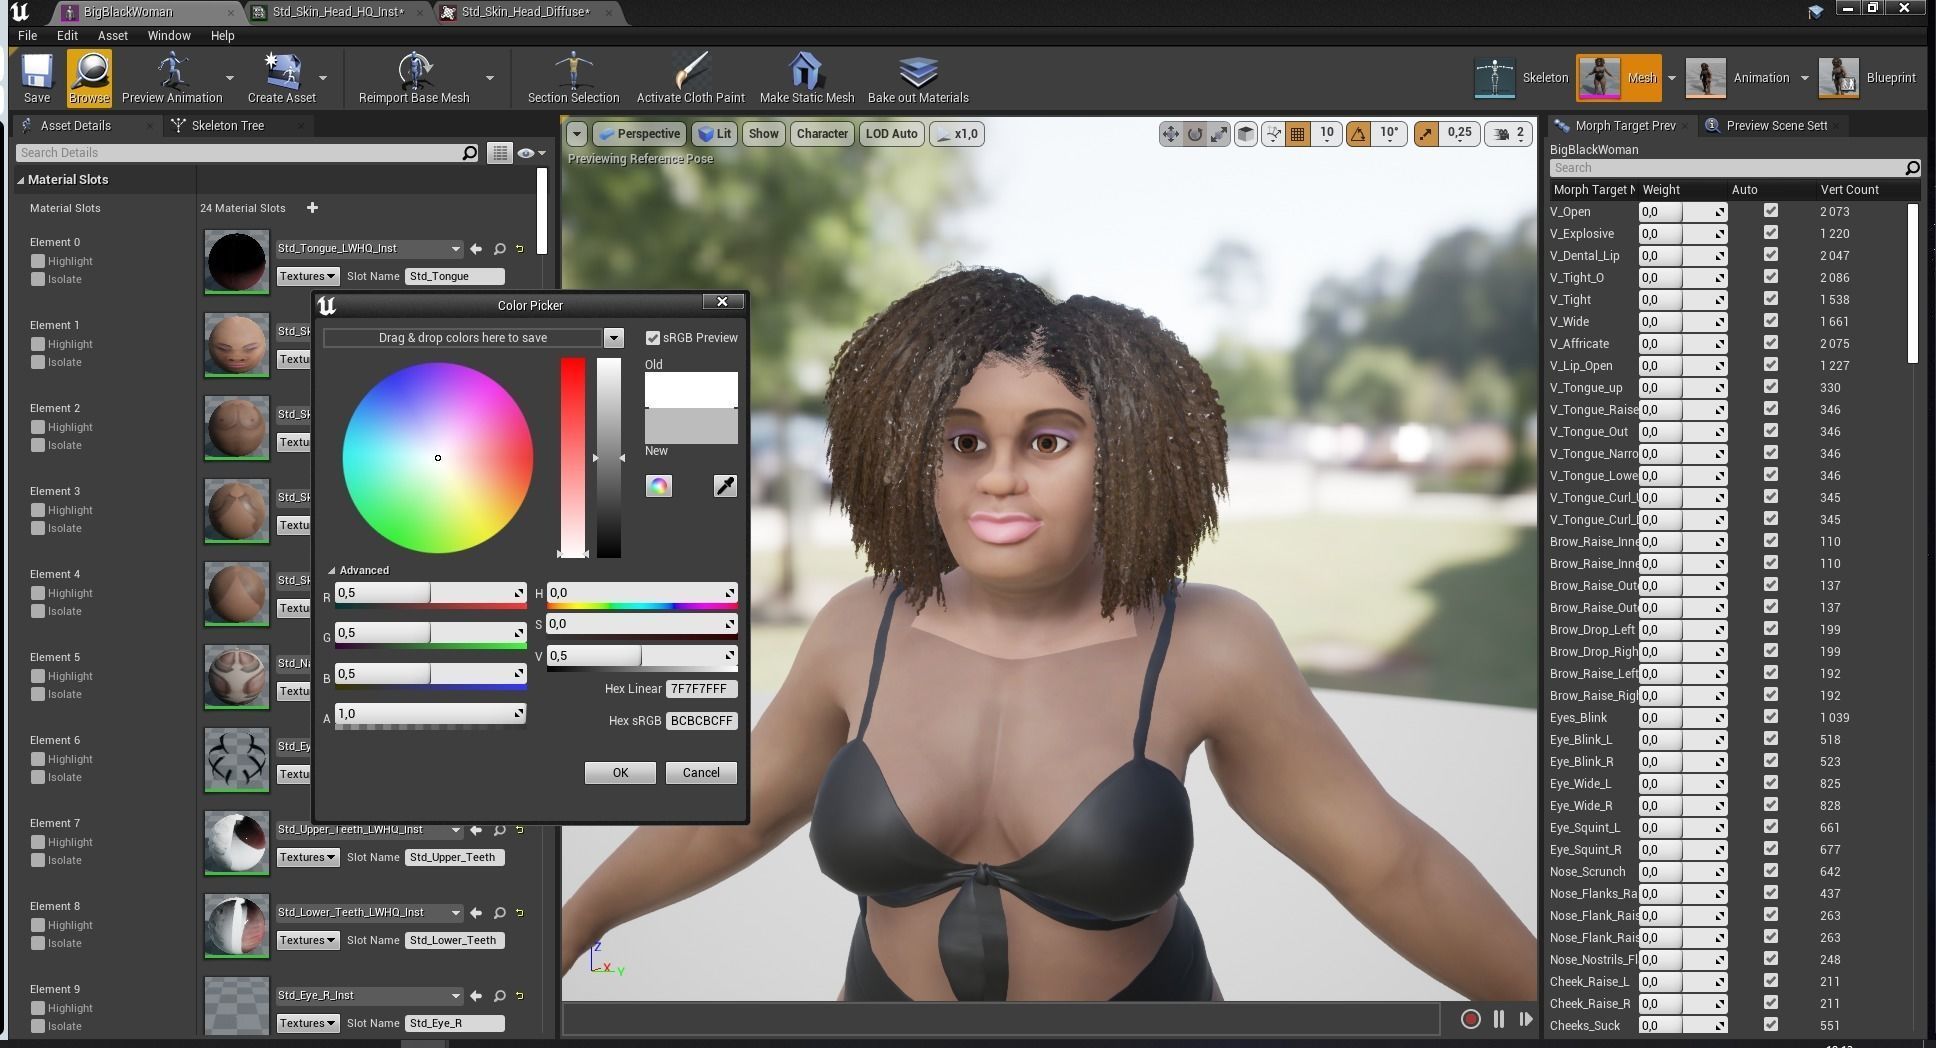1936x1048 pixels.
Task: Toggle color wheel/spectrum mode icon
Action: 659,486
